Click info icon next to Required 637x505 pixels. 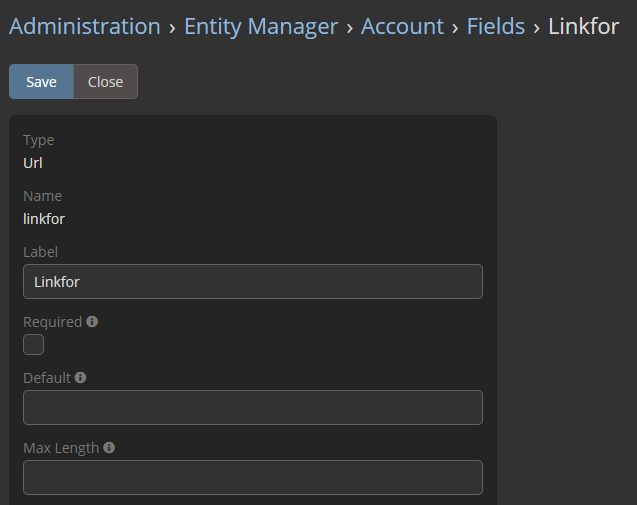point(92,322)
